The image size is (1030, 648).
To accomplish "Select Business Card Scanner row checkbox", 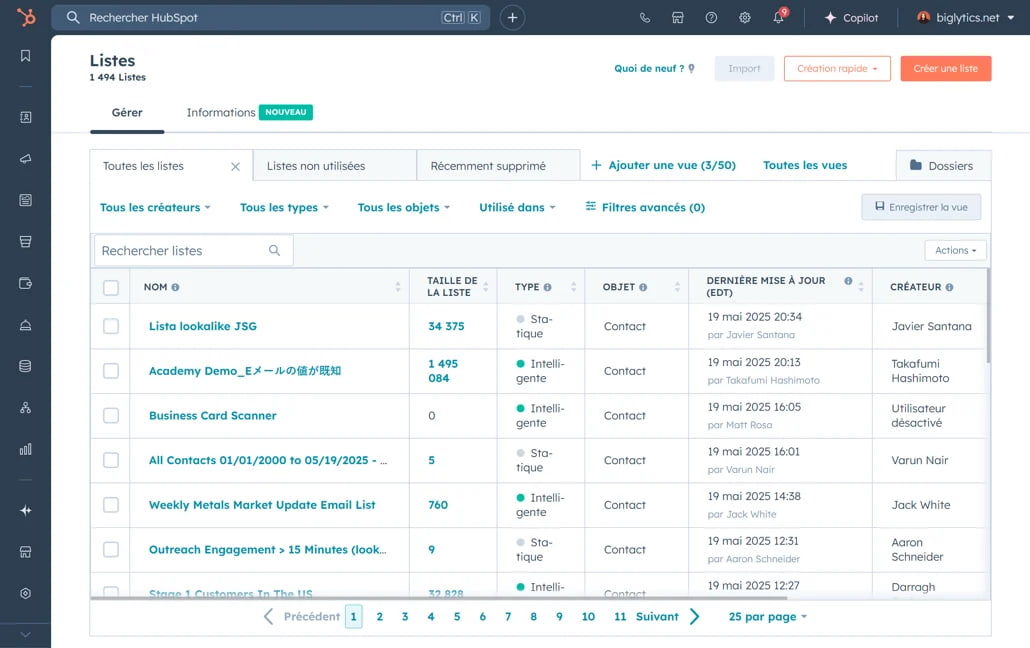I will (x=111, y=415).
